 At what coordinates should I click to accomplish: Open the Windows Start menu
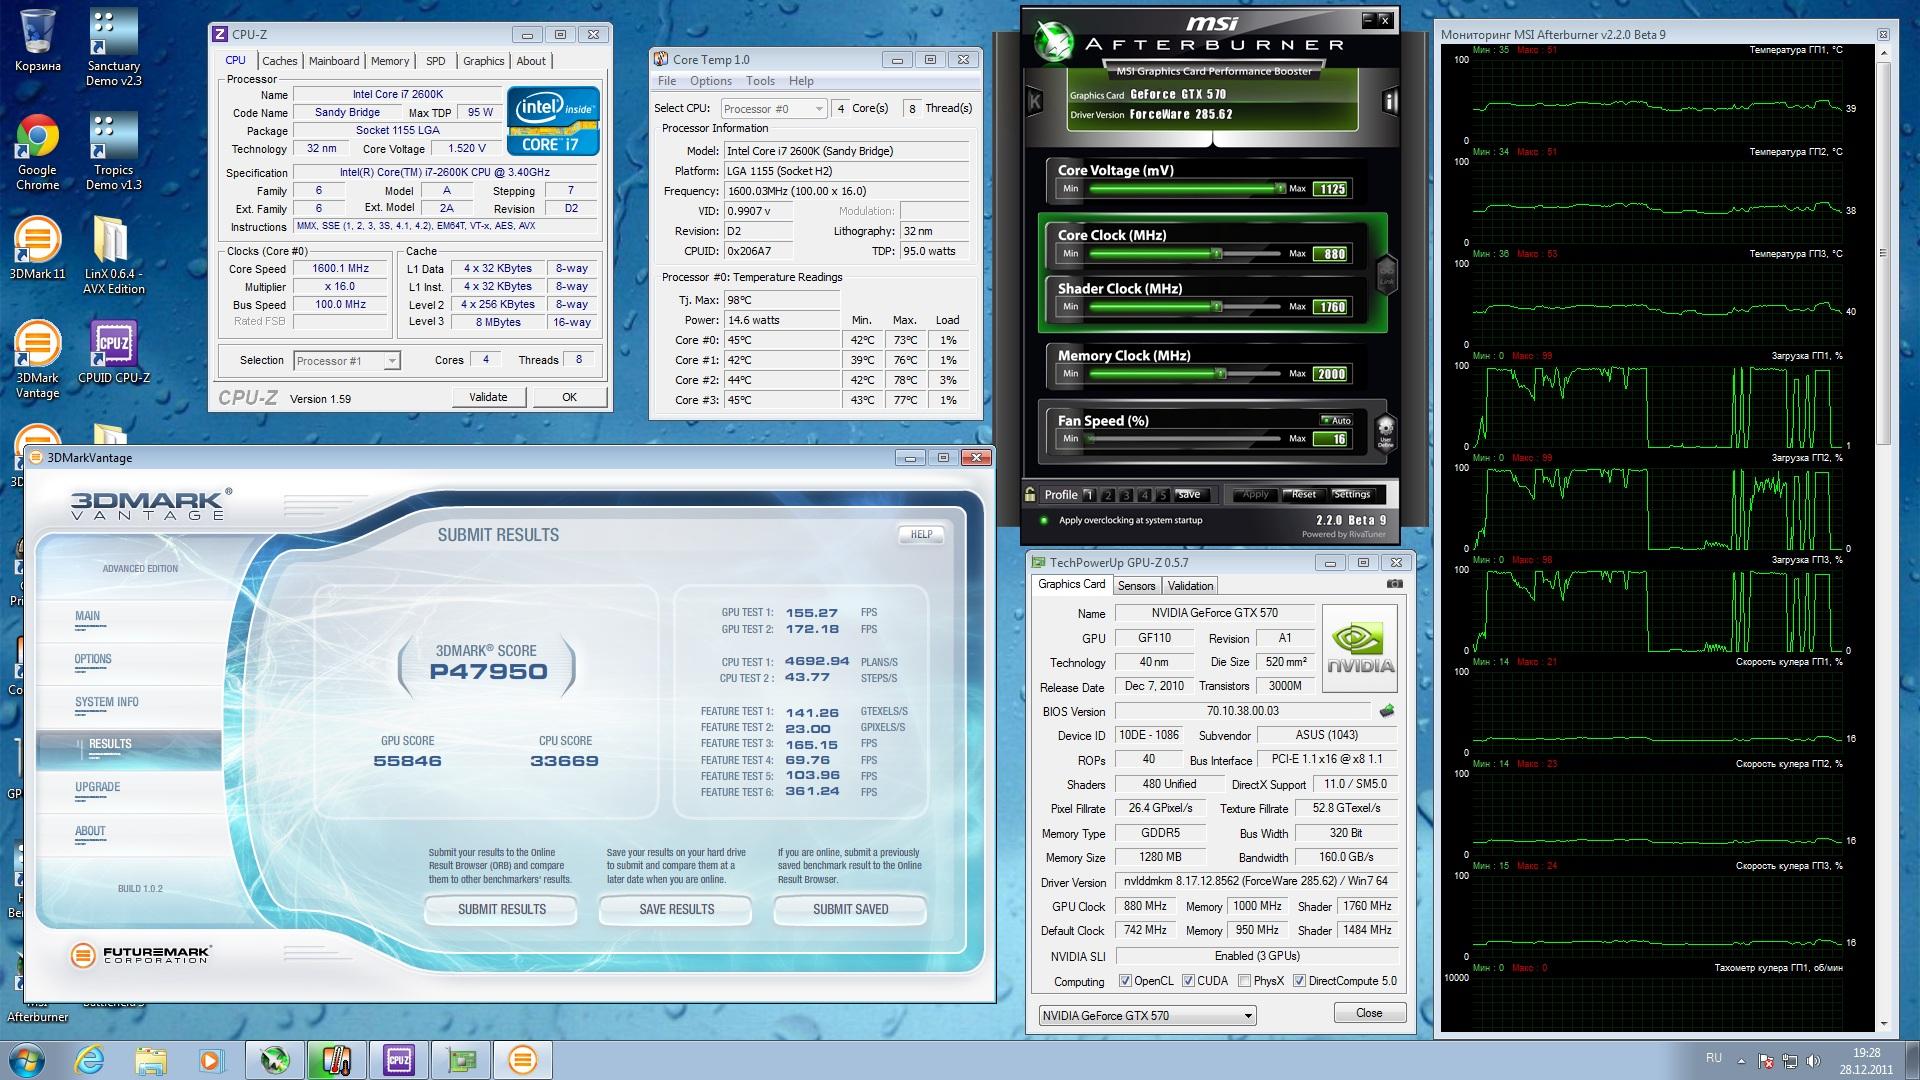pos(26,1060)
